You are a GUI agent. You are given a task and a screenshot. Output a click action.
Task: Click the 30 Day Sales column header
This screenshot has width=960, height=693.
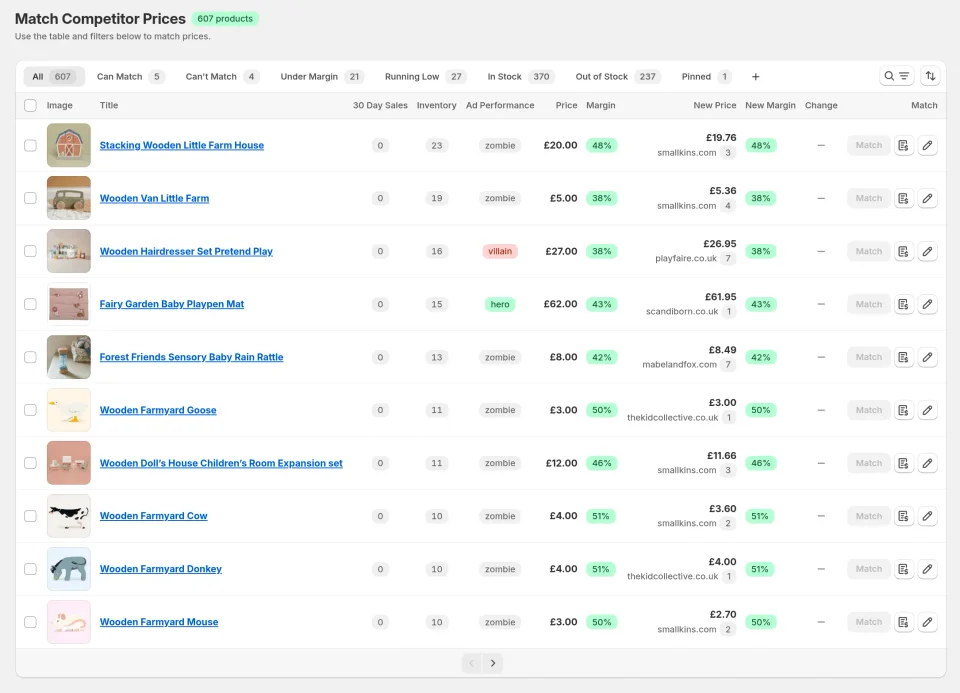click(x=380, y=105)
